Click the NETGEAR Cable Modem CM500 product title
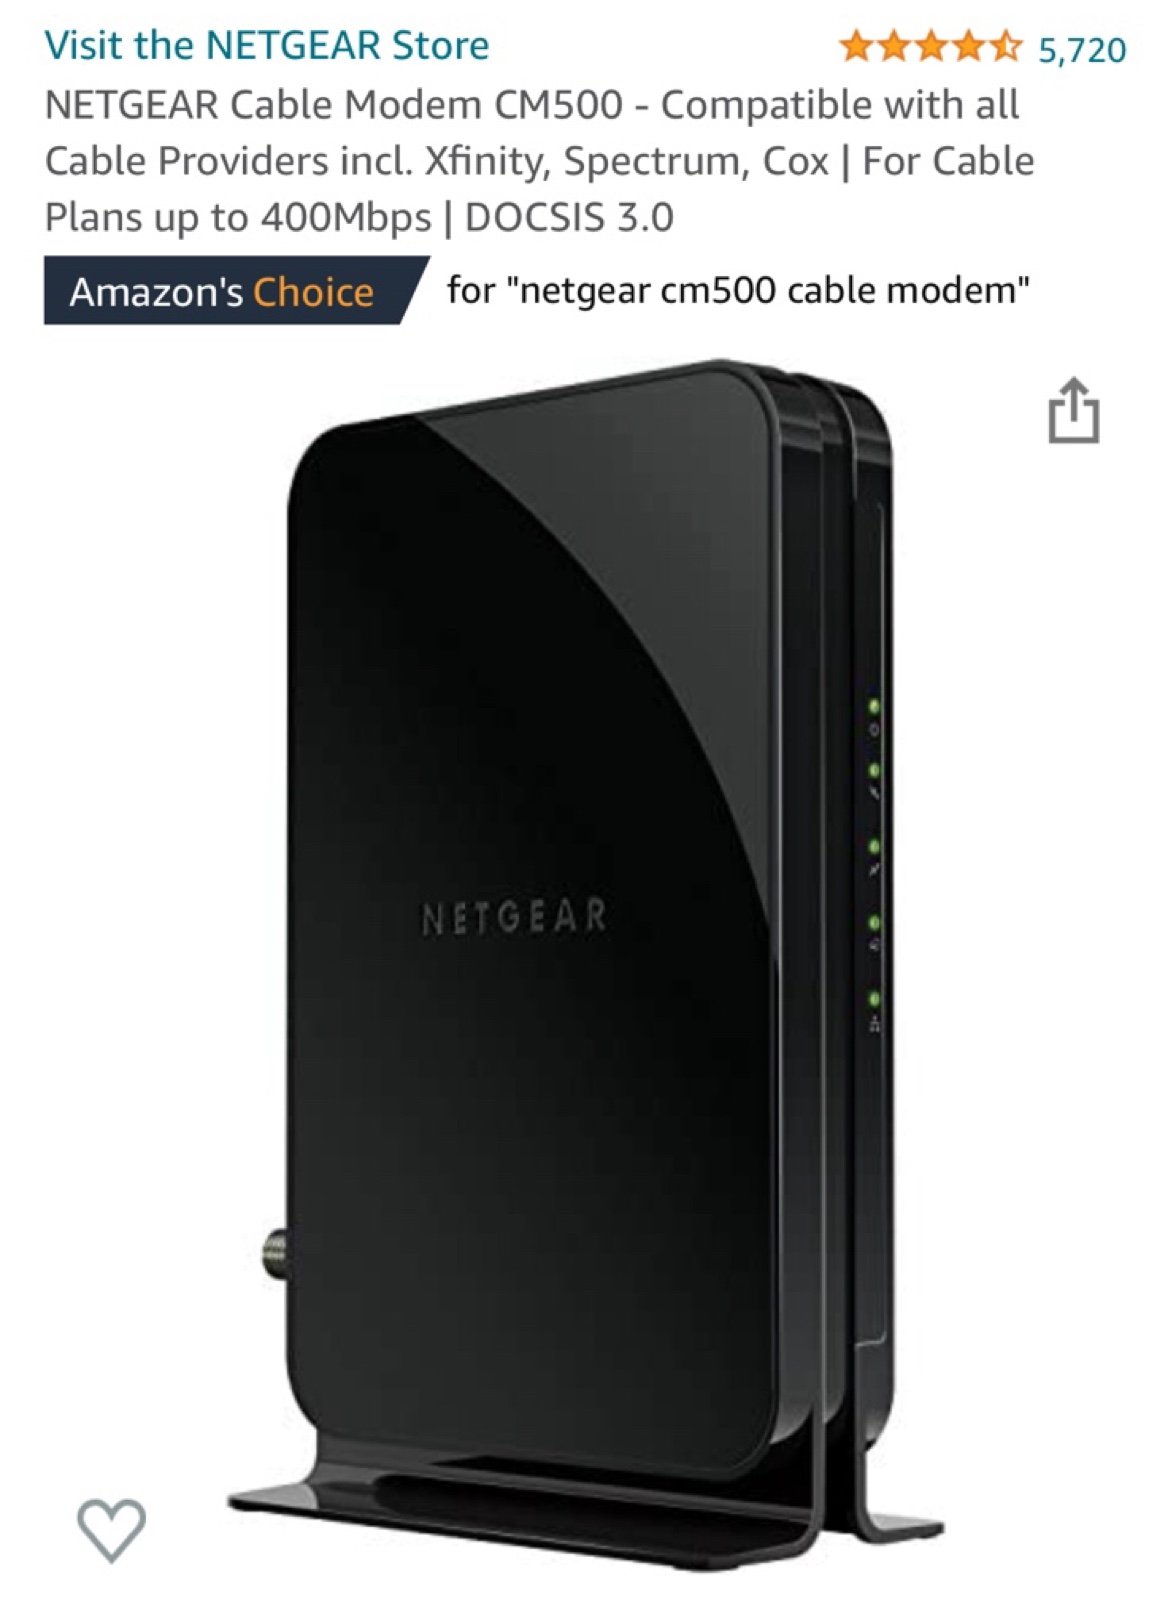Screen dimensions: 1168x1600 540,160
